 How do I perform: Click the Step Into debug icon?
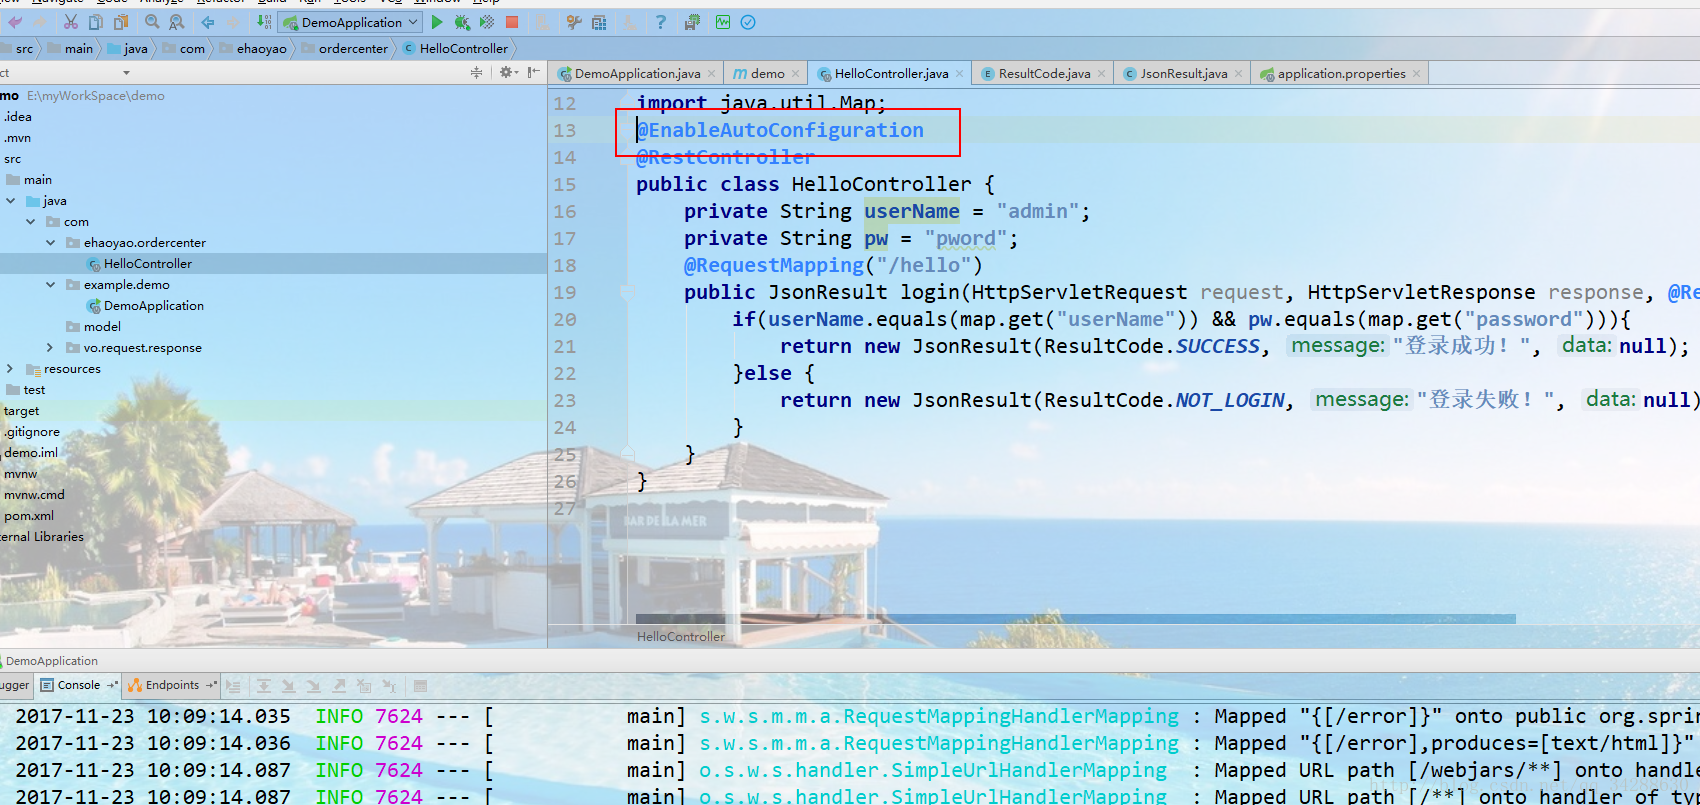[288, 686]
